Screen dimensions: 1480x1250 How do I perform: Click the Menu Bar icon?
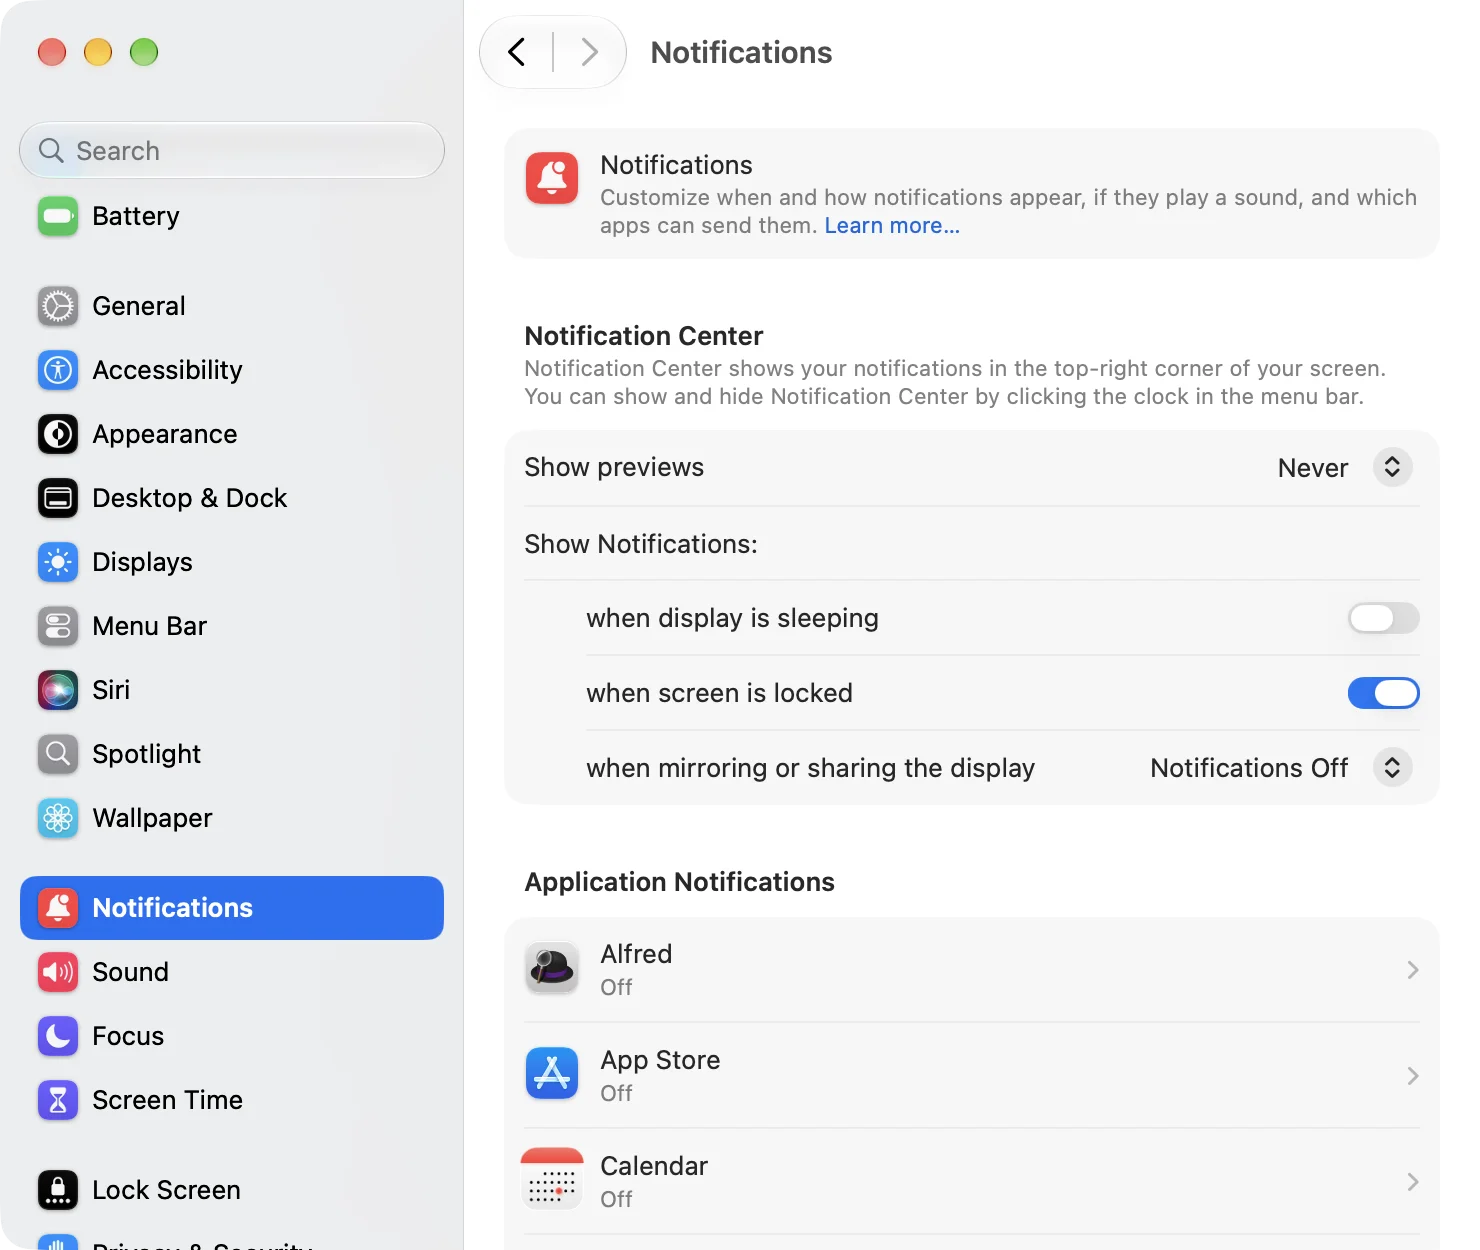pos(58,626)
